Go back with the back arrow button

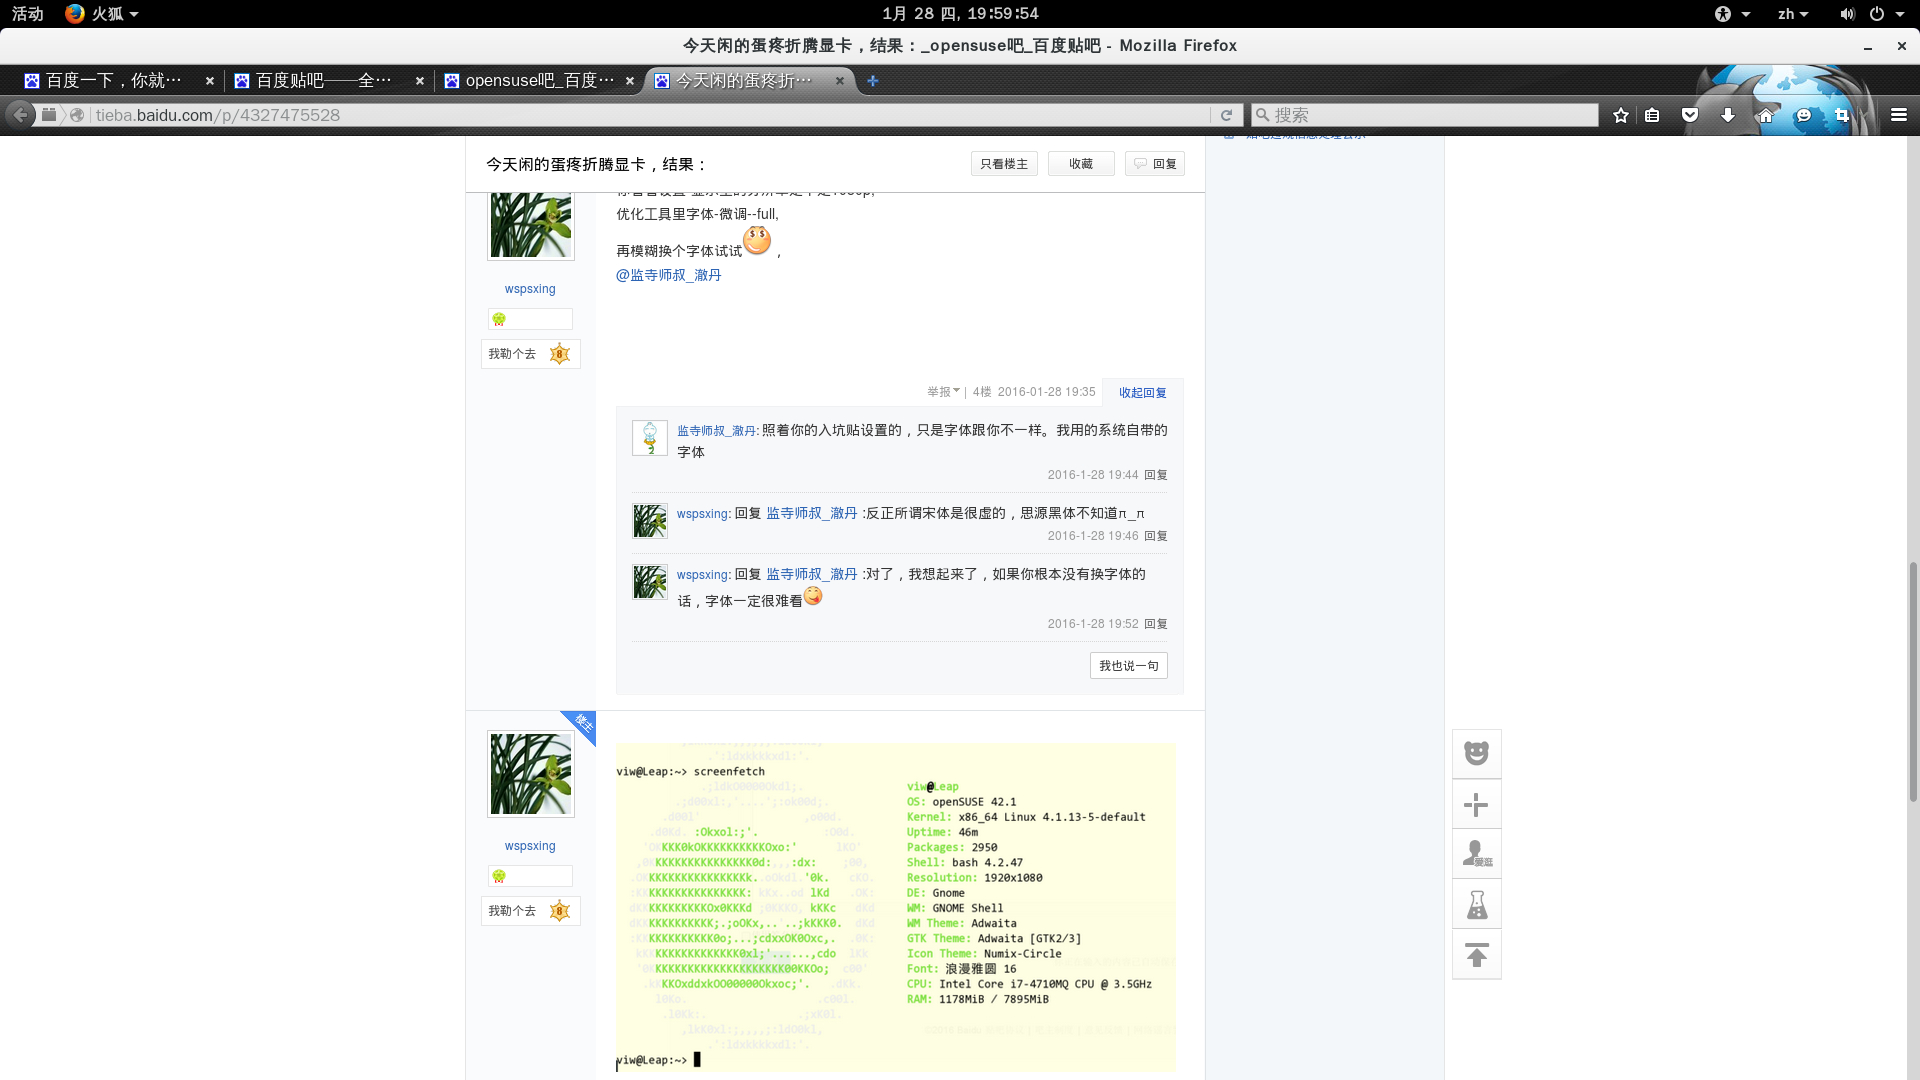coord(20,115)
